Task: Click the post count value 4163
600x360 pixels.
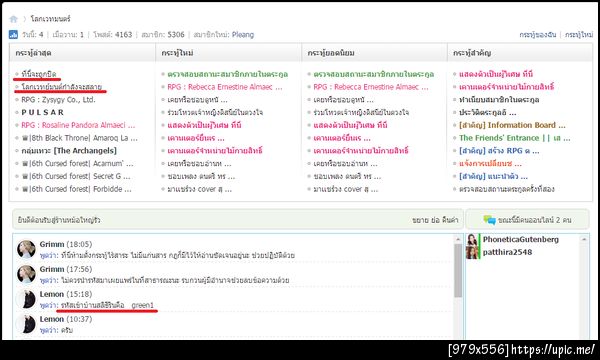Action: pyautogui.click(x=124, y=35)
